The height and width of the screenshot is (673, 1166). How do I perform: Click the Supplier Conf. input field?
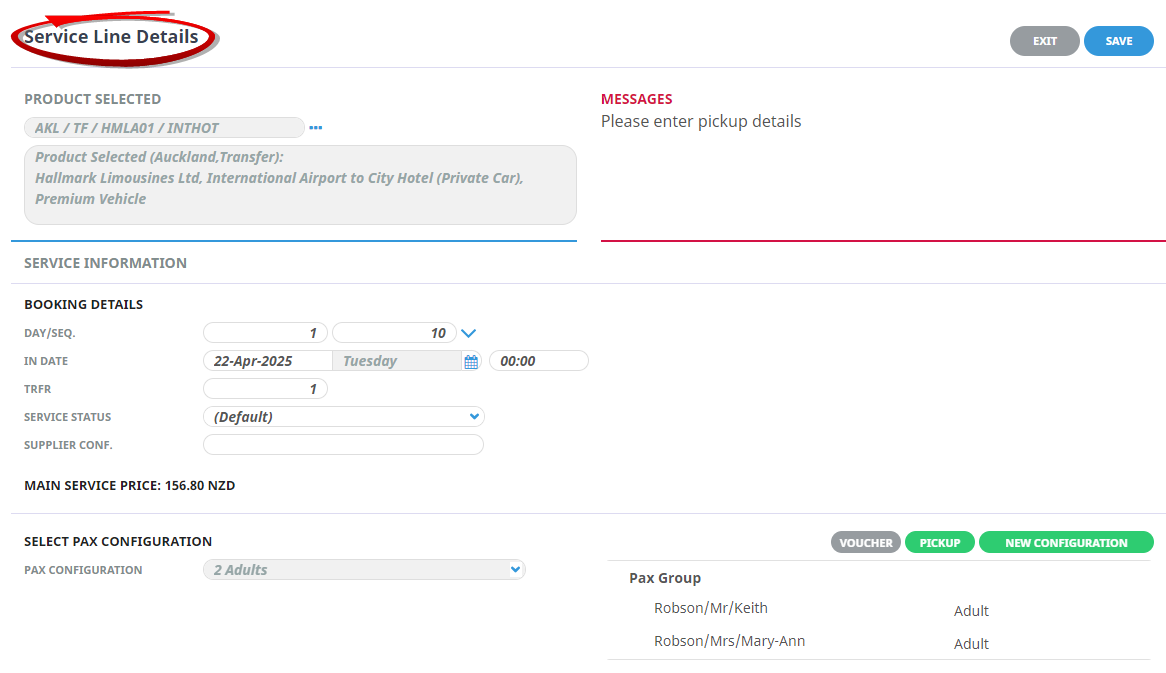coord(343,445)
